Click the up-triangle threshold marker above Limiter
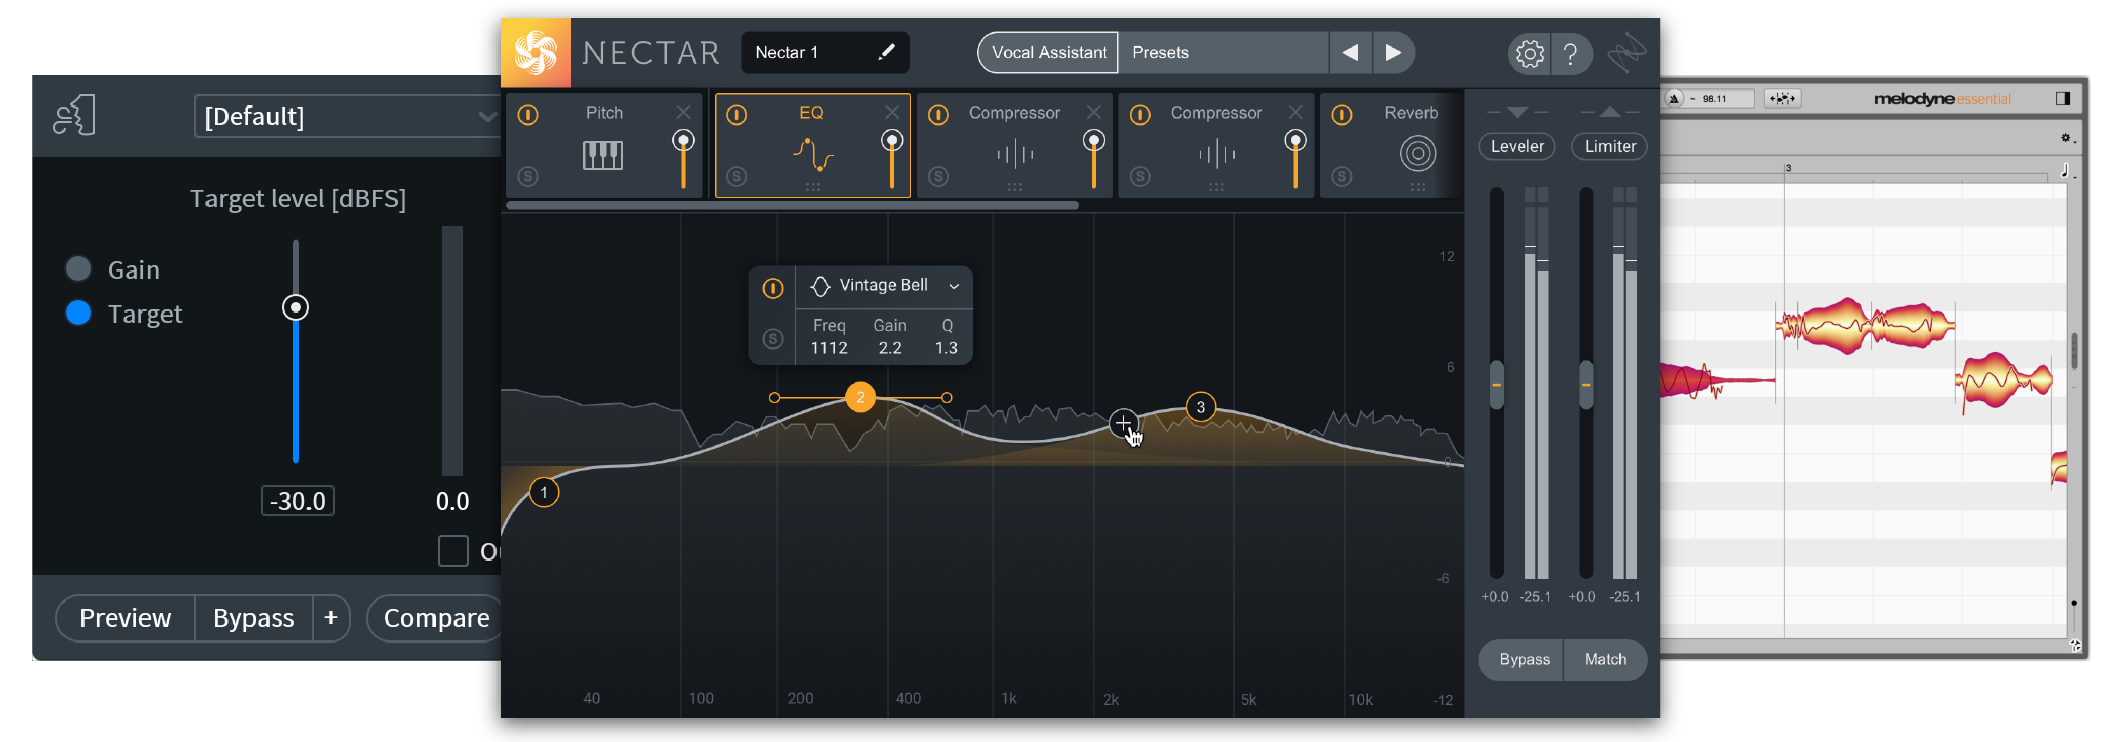Screen dimensions: 2114x742 (x=1610, y=112)
